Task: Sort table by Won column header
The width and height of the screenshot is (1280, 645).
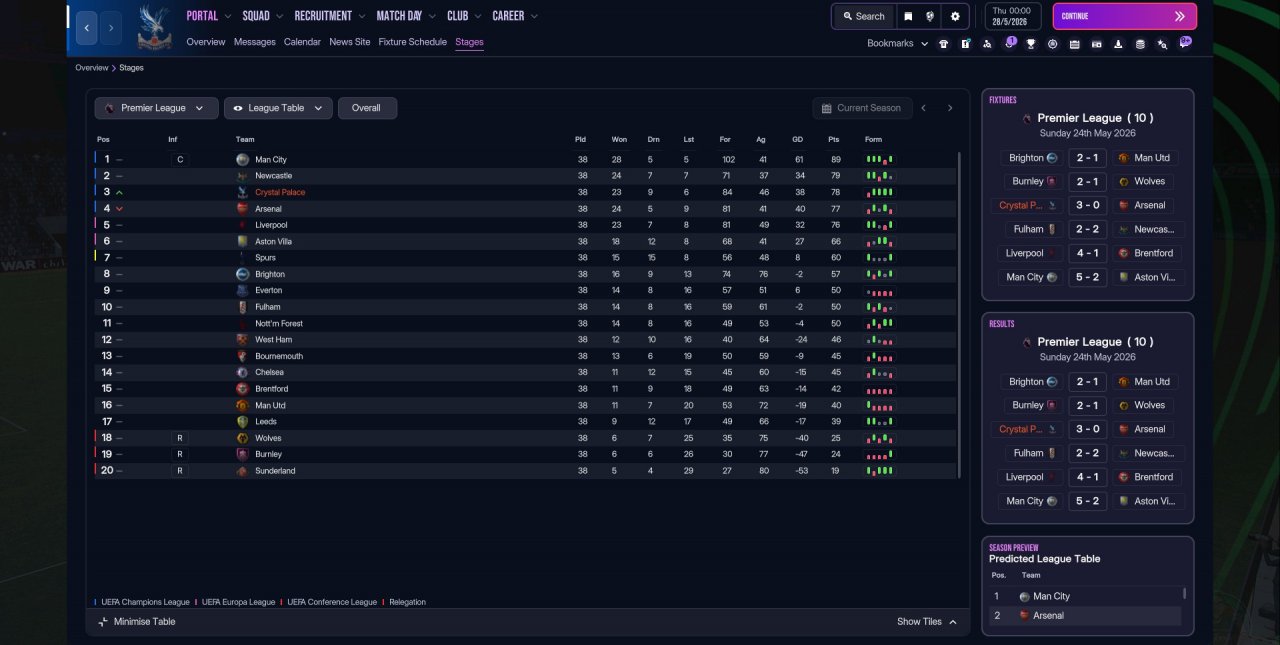Action: pos(619,139)
